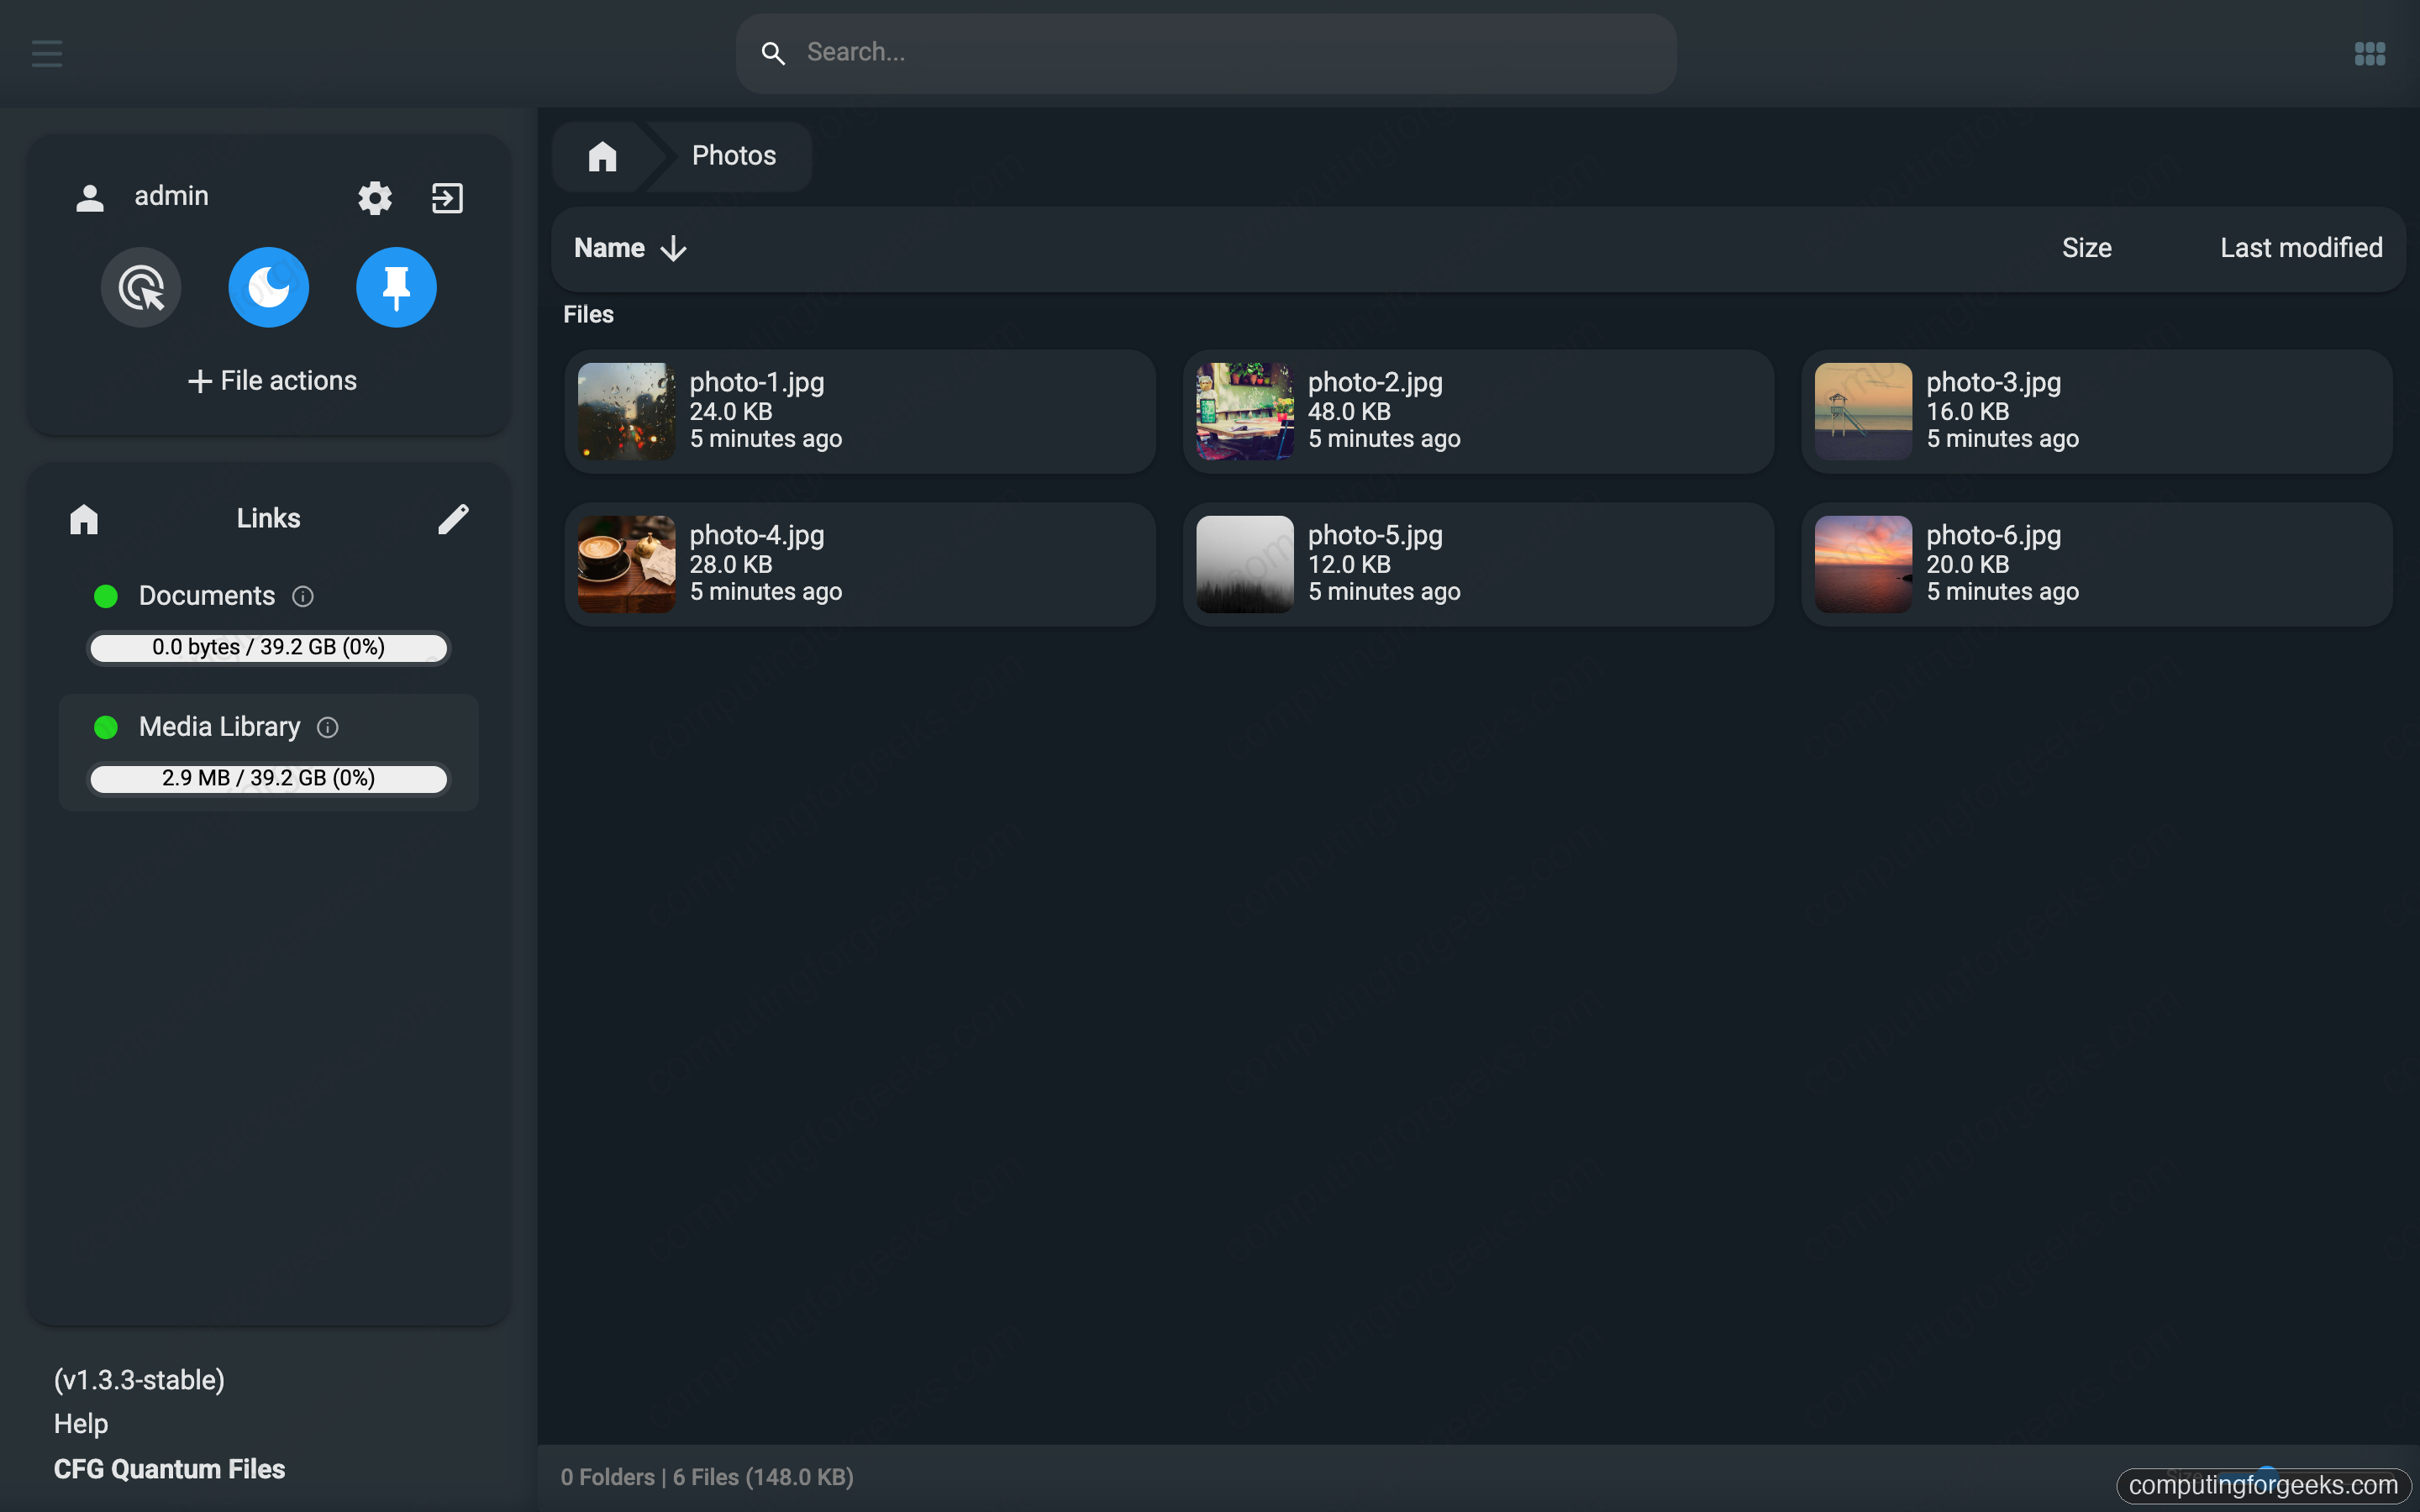Open photo-5.jpg thumbnail
Image resolution: width=2420 pixels, height=1512 pixels.
pyautogui.click(x=1245, y=564)
